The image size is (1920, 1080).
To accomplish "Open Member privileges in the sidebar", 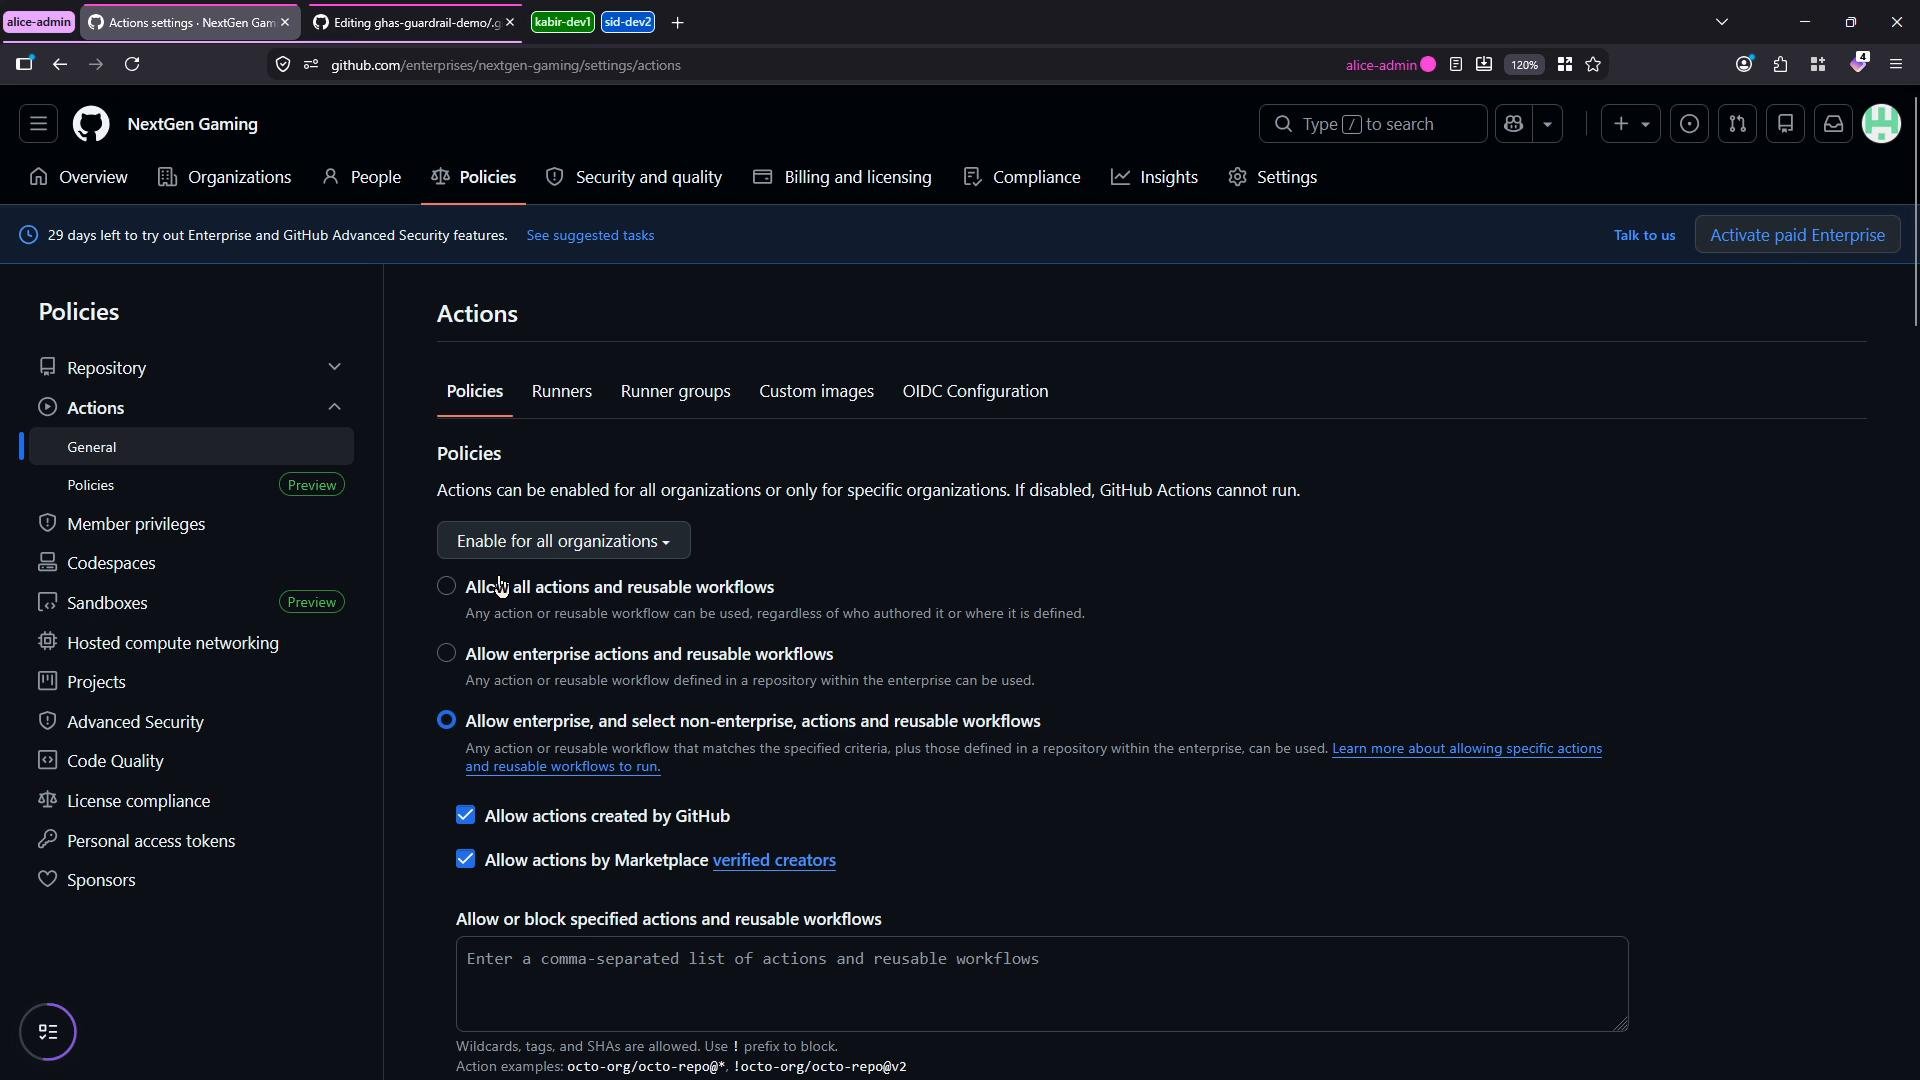I will 191,524.
